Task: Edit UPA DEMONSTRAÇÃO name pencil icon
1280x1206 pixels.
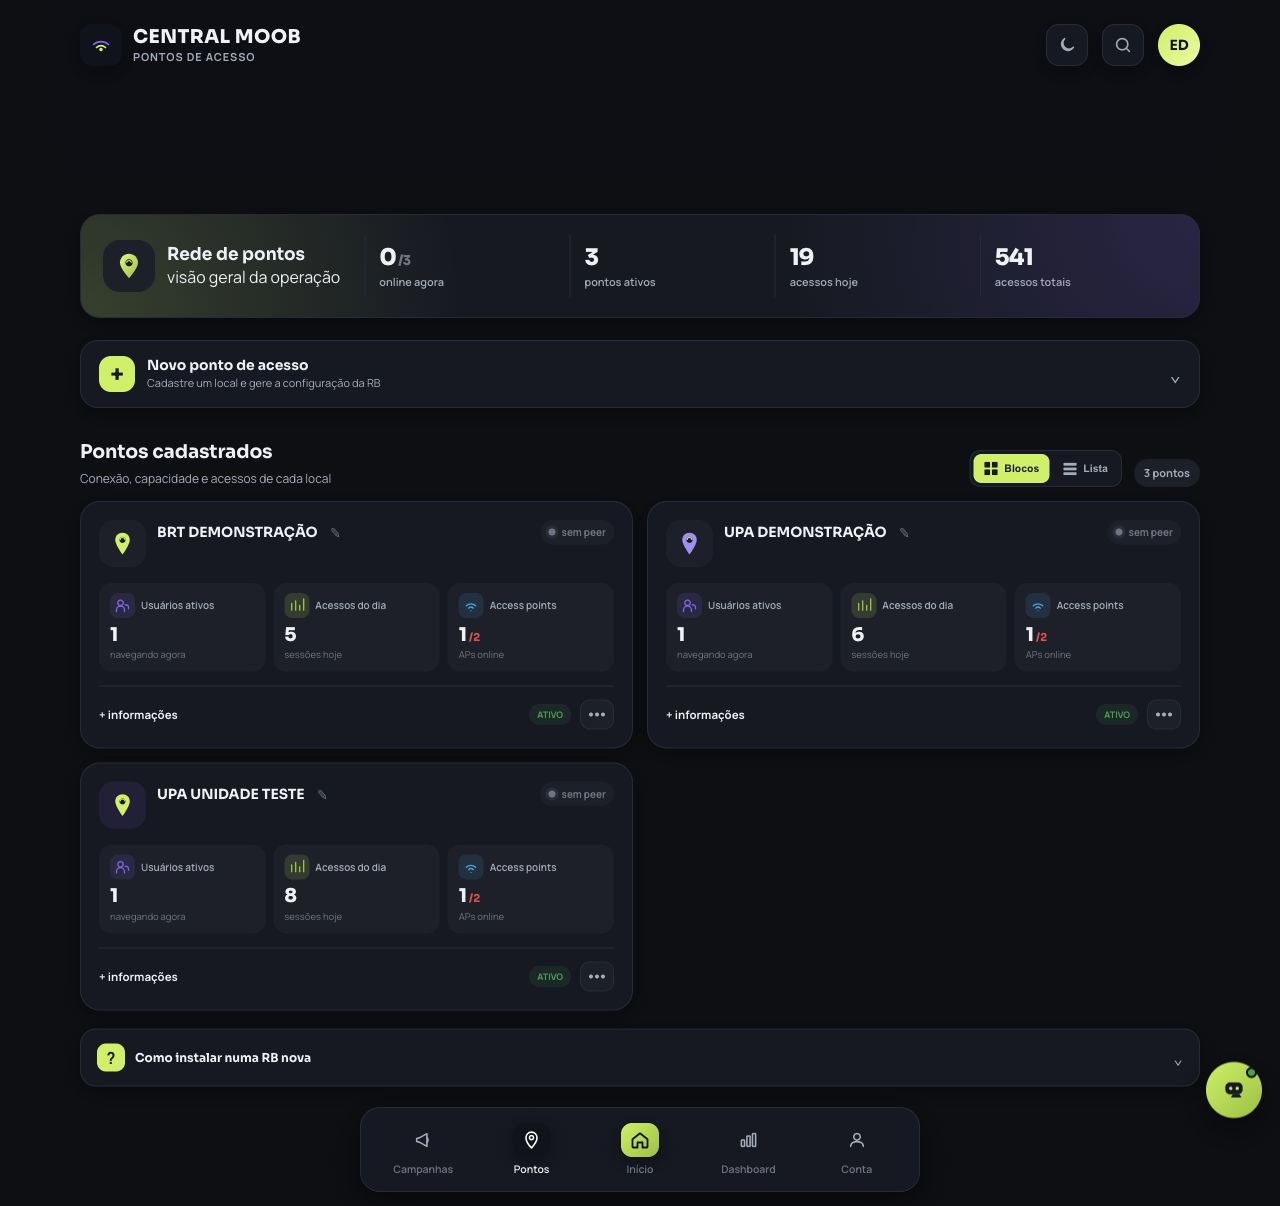Action: tap(904, 533)
